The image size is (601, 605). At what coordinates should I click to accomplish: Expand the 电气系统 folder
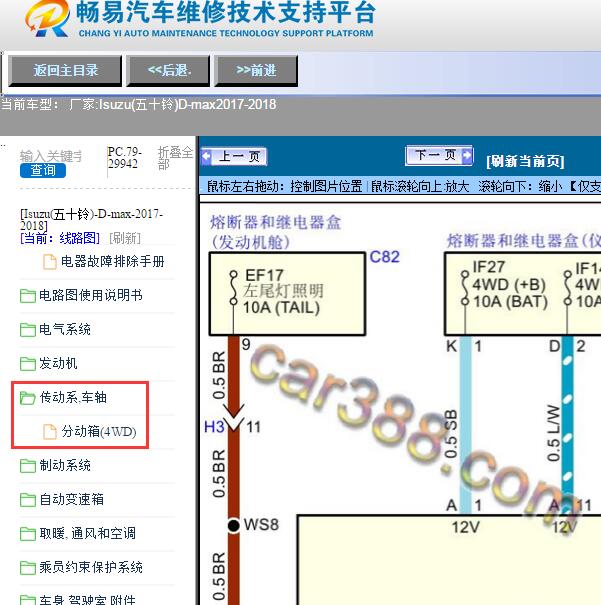(x=65, y=330)
